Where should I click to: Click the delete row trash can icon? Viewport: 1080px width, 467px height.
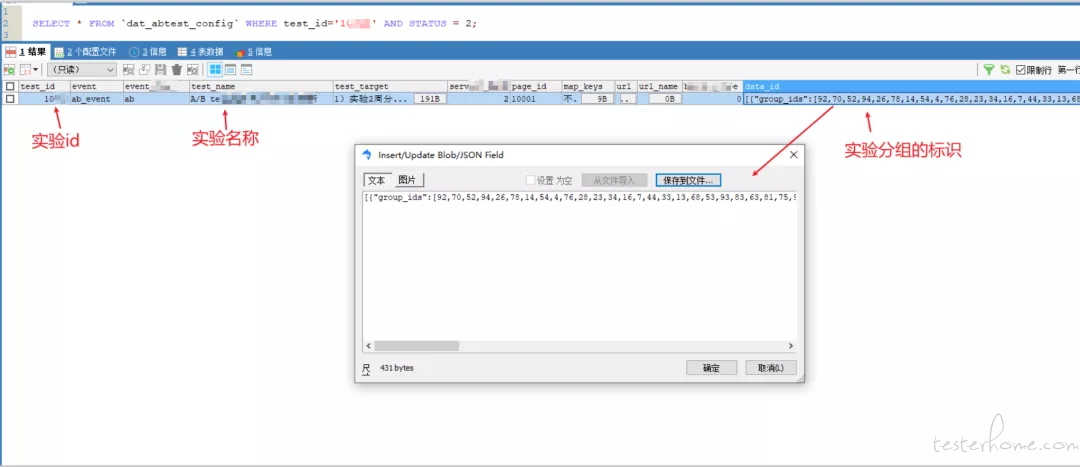pos(177,70)
